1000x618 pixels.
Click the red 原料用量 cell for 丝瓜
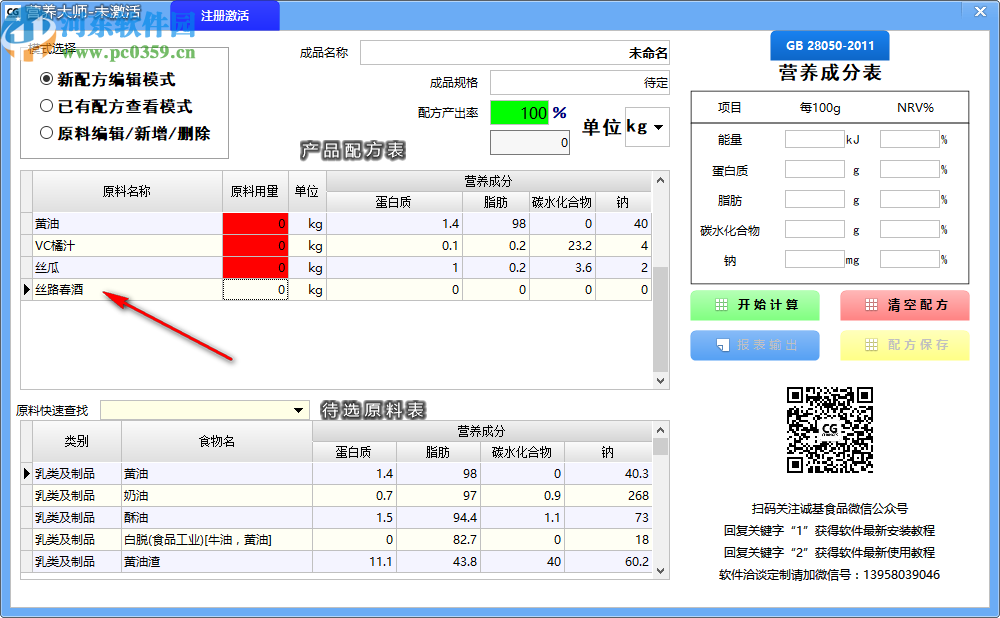(255, 268)
